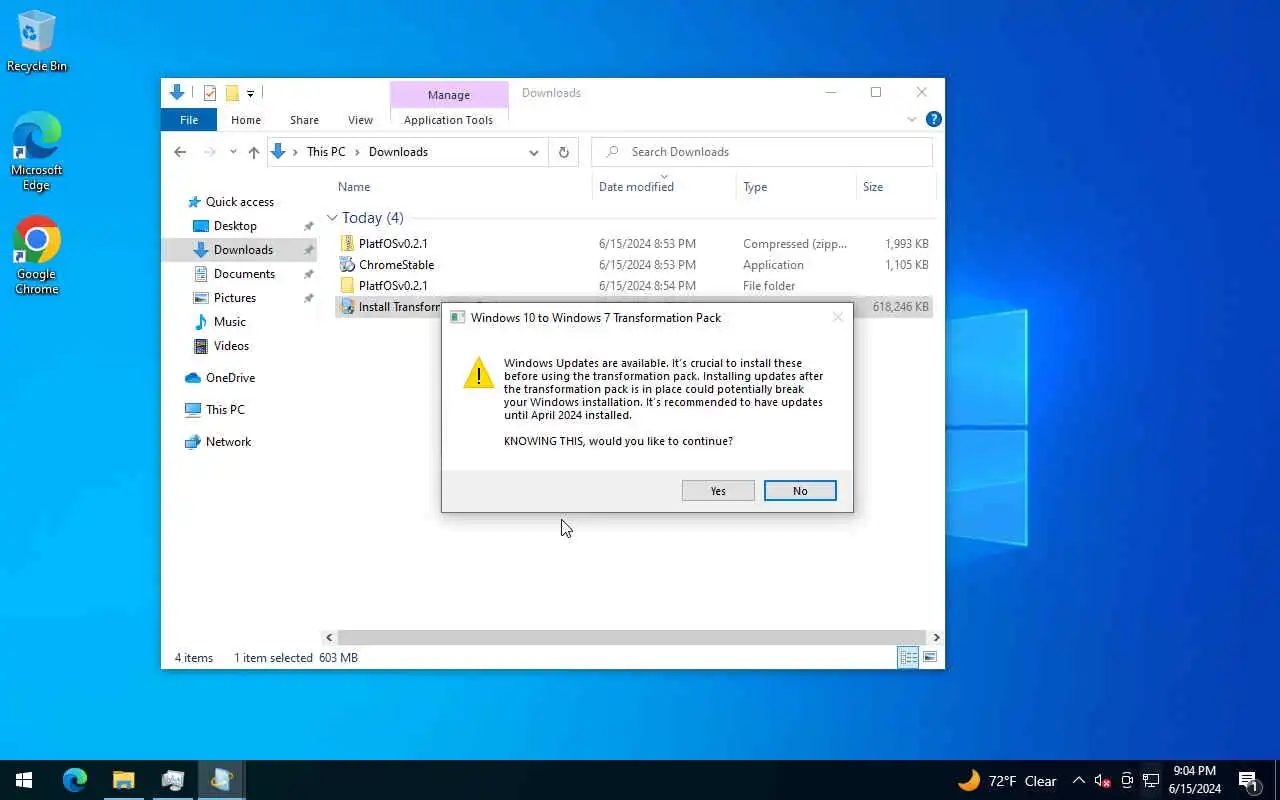Viewport: 1280px width, 800px height.
Task: Open the clock showing 9:04 PM
Action: coord(1195,780)
